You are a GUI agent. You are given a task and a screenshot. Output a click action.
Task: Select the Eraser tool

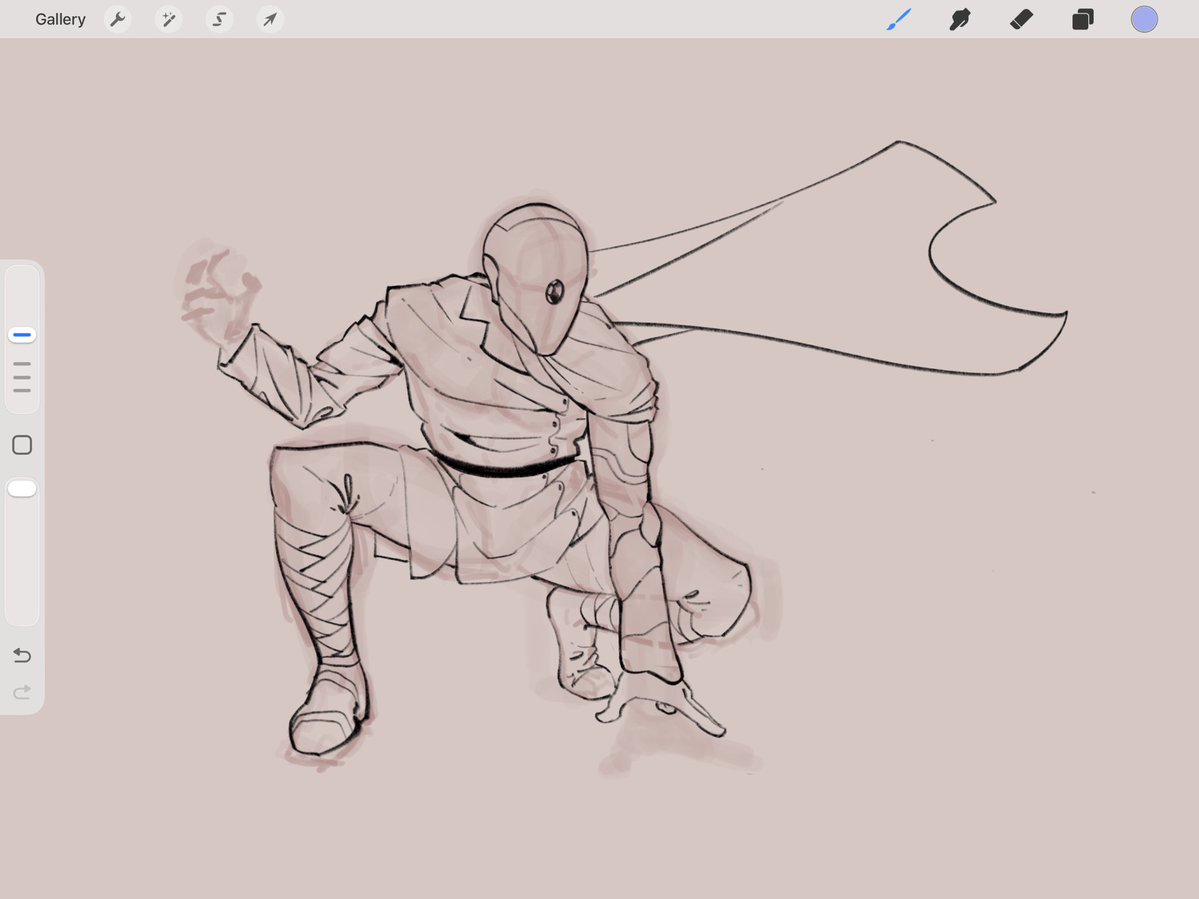(x=1022, y=19)
